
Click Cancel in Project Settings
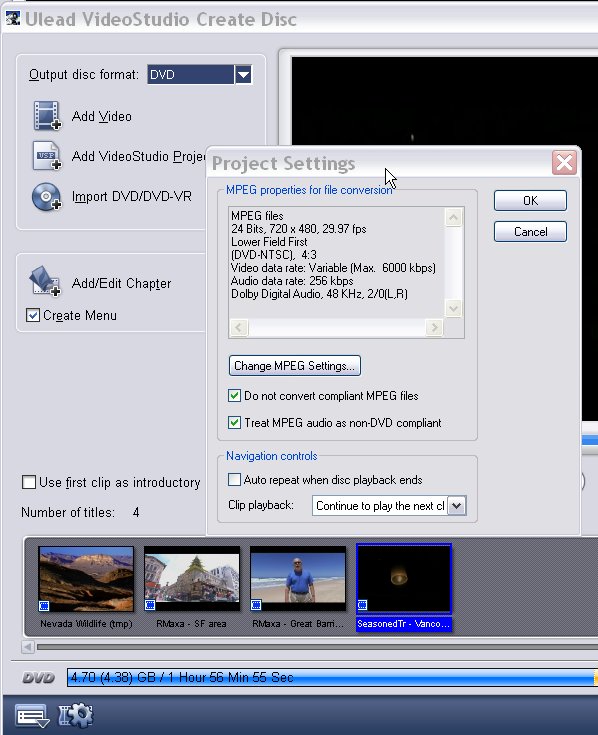tap(530, 232)
